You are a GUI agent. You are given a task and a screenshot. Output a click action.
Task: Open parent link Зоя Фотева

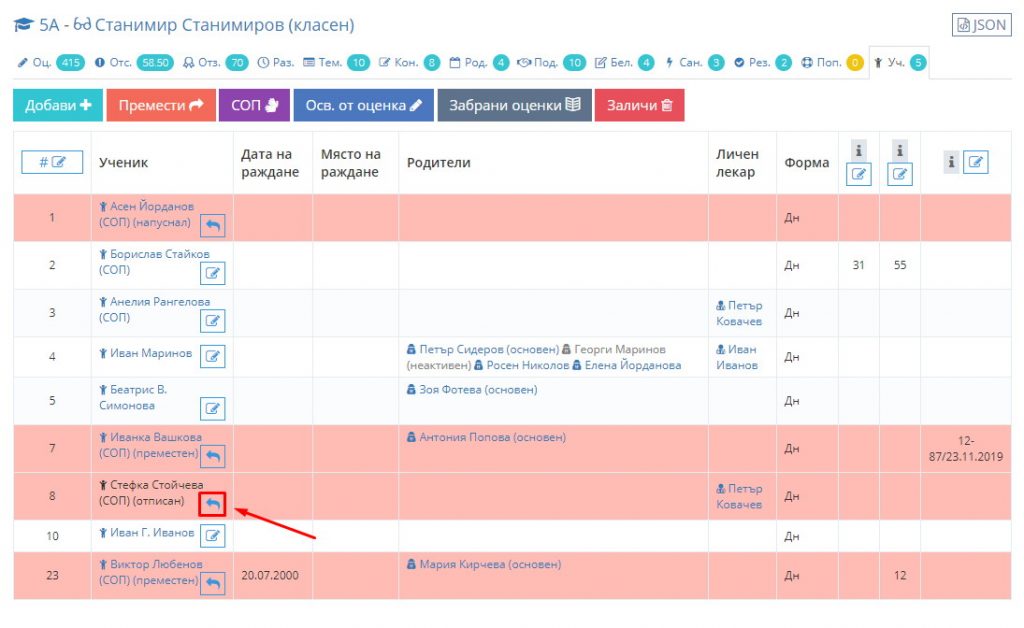click(472, 390)
